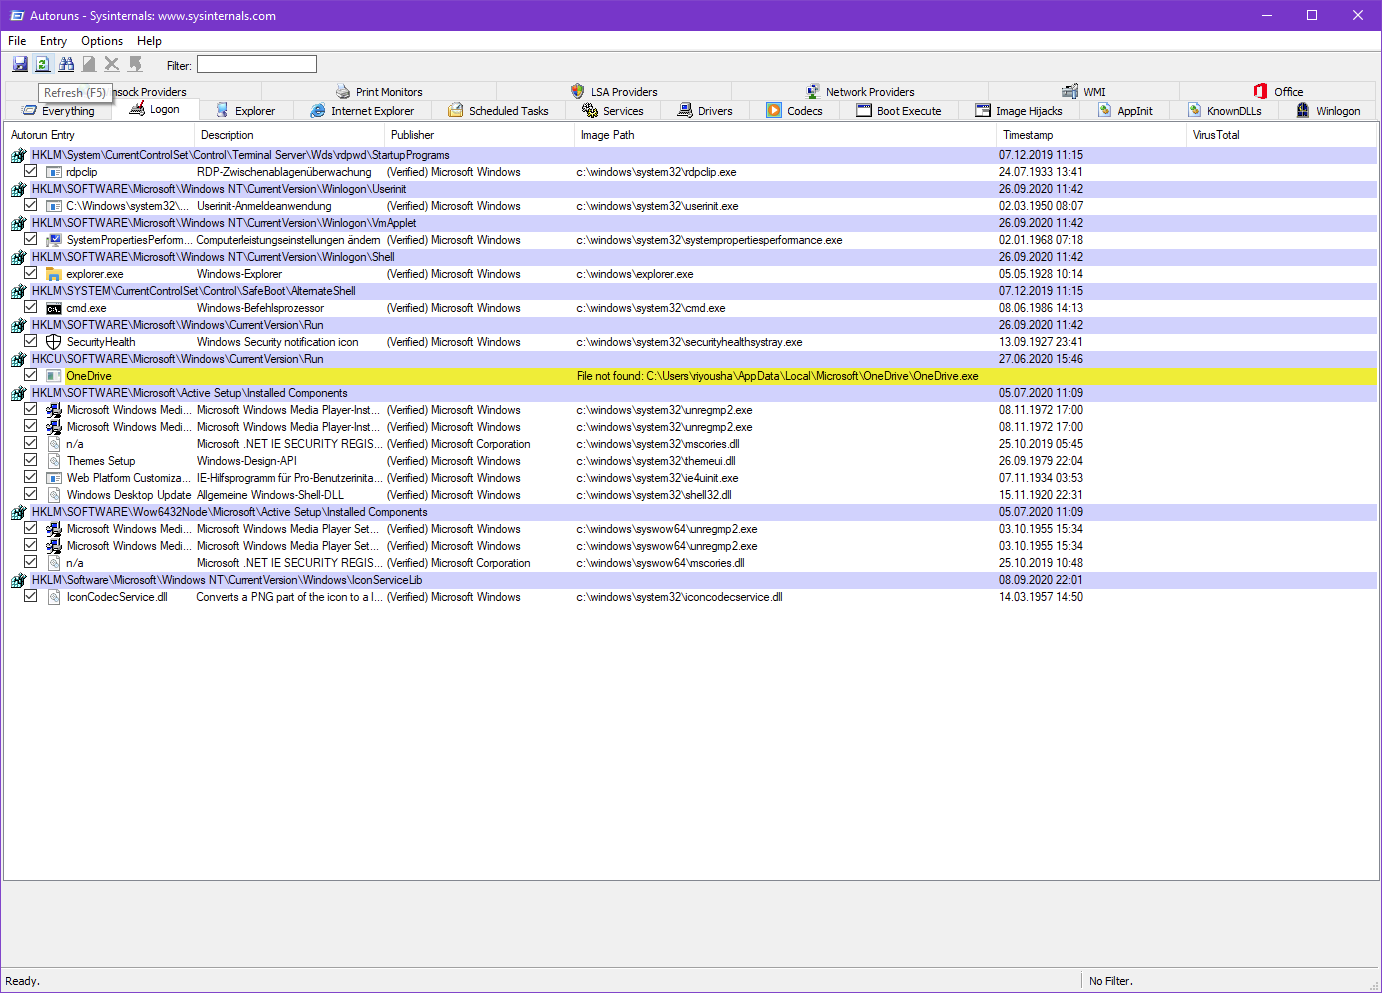Click the 'File not found' OneDrive.exe path
Screen dimensions: 1382x993
pos(777,376)
